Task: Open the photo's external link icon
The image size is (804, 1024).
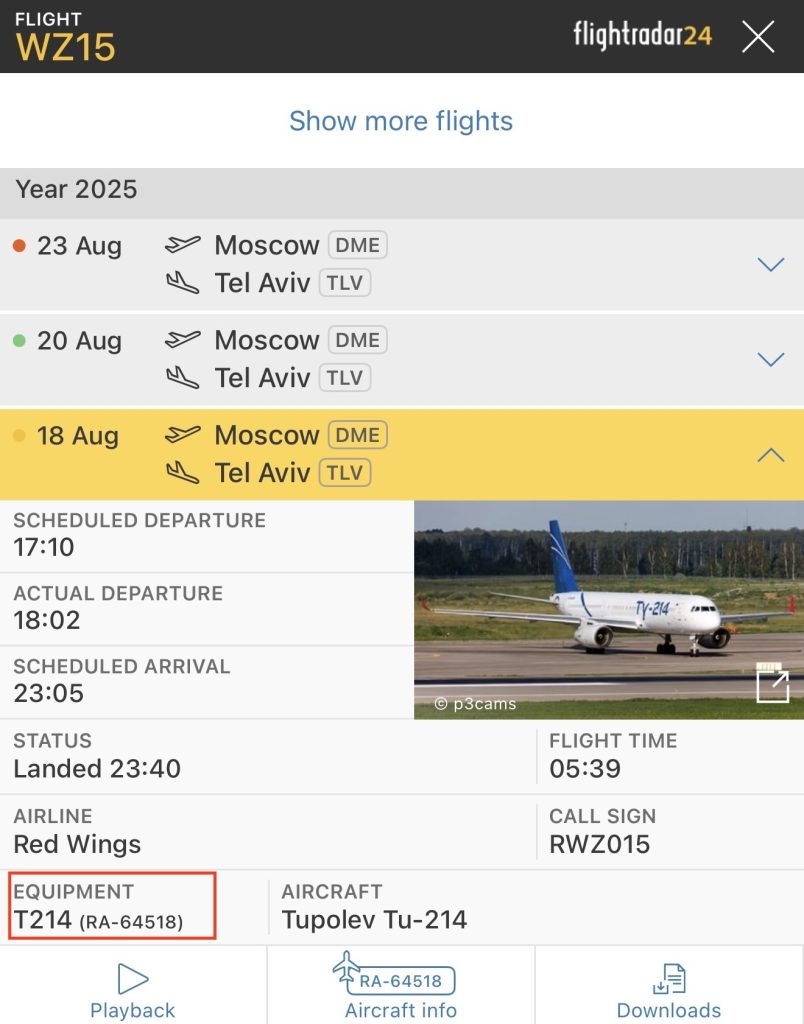Action: 773,683
